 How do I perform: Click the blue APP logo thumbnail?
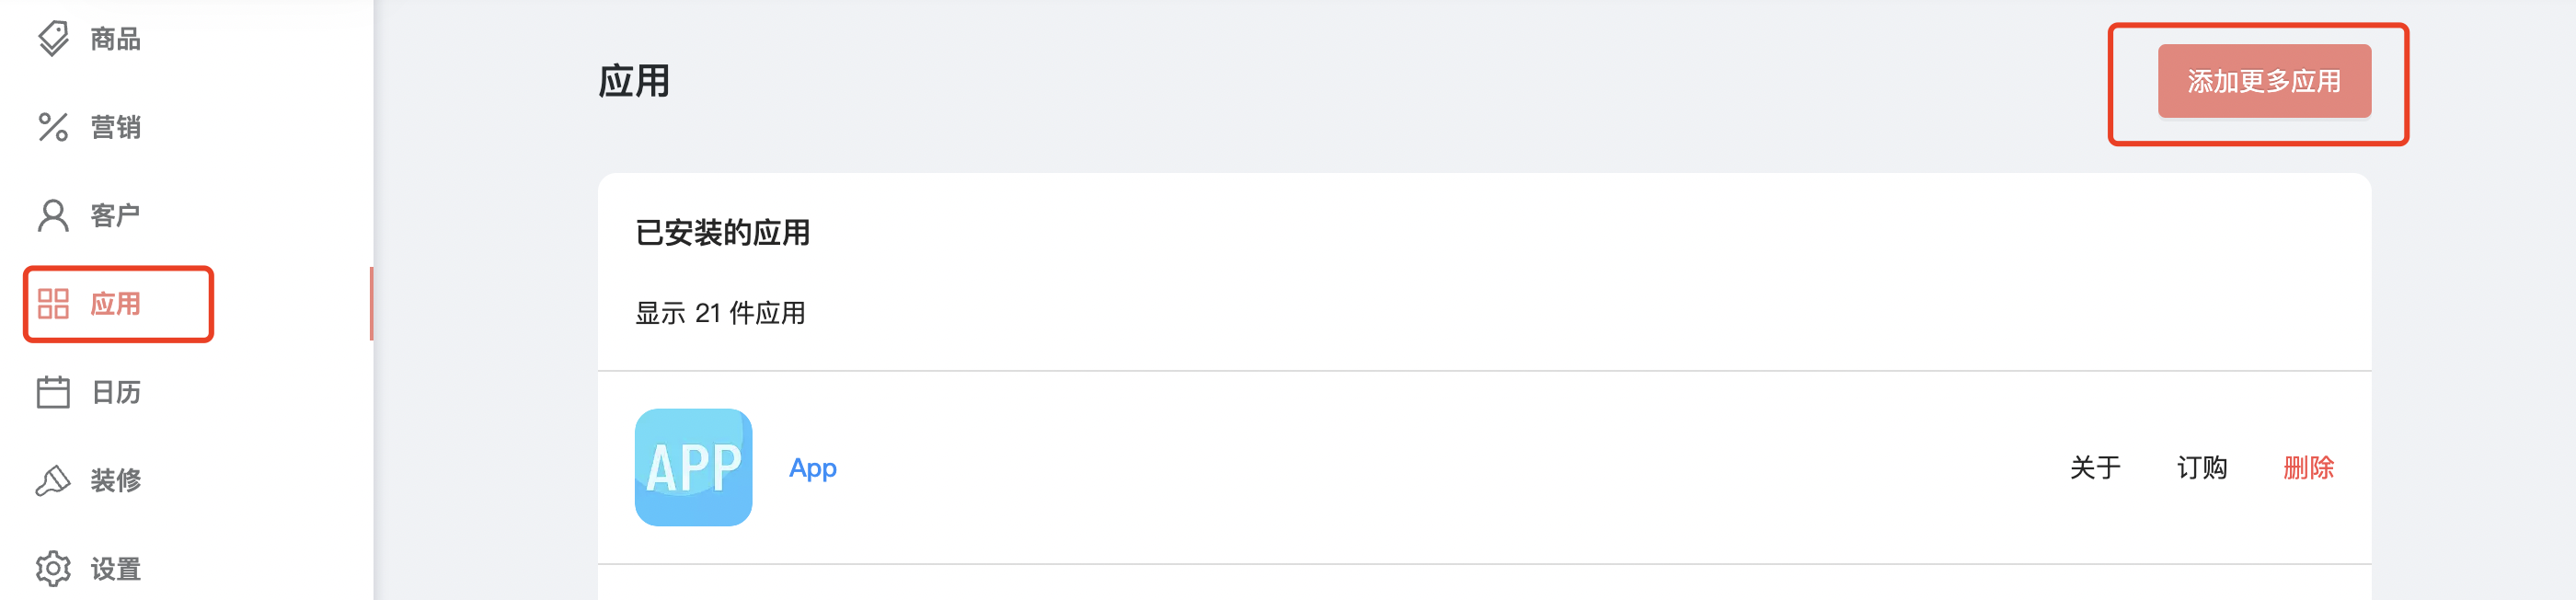click(x=693, y=467)
